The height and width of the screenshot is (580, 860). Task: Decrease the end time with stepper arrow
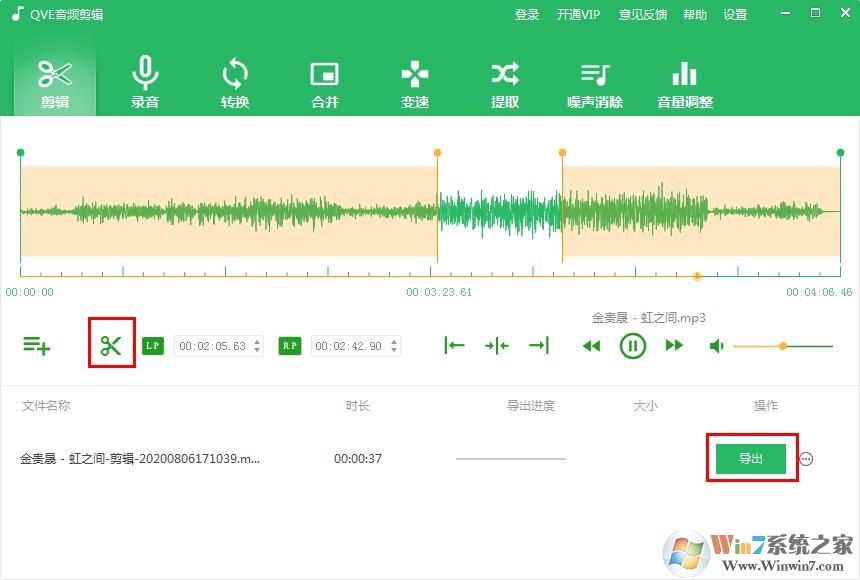pos(396,350)
